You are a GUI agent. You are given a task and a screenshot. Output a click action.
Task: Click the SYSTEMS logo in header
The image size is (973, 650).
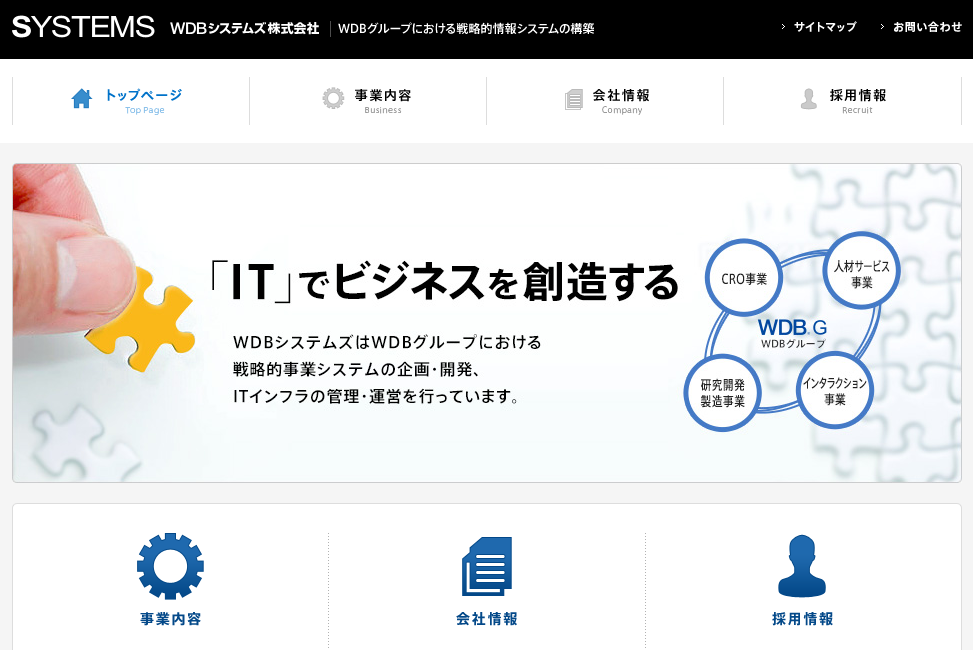click(x=84, y=27)
